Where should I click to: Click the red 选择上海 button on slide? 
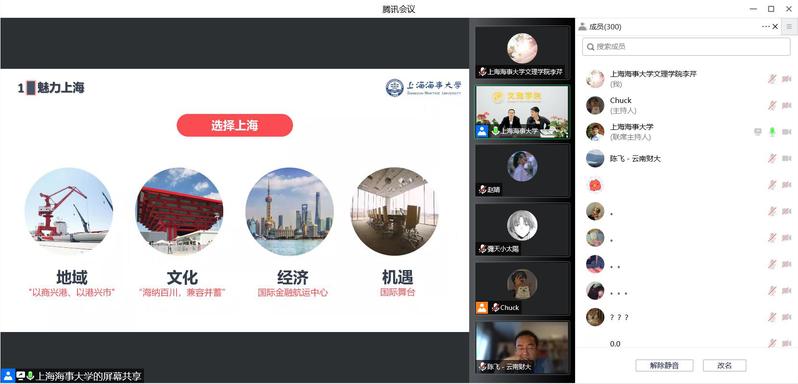pyautogui.click(x=235, y=125)
